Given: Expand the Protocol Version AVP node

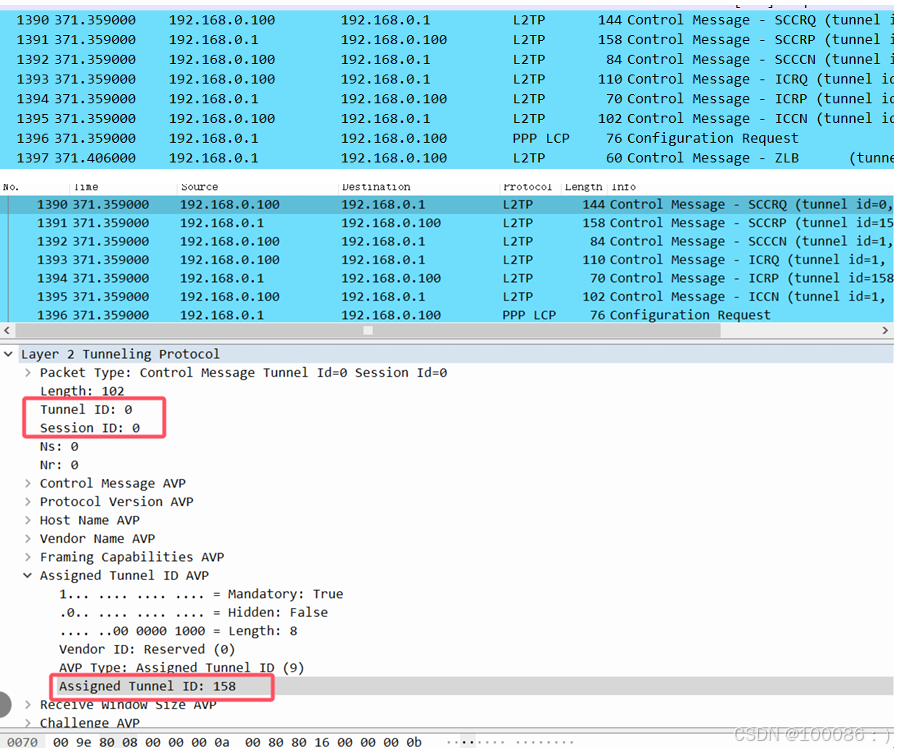Looking at the screenshot, I should coord(26,501).
